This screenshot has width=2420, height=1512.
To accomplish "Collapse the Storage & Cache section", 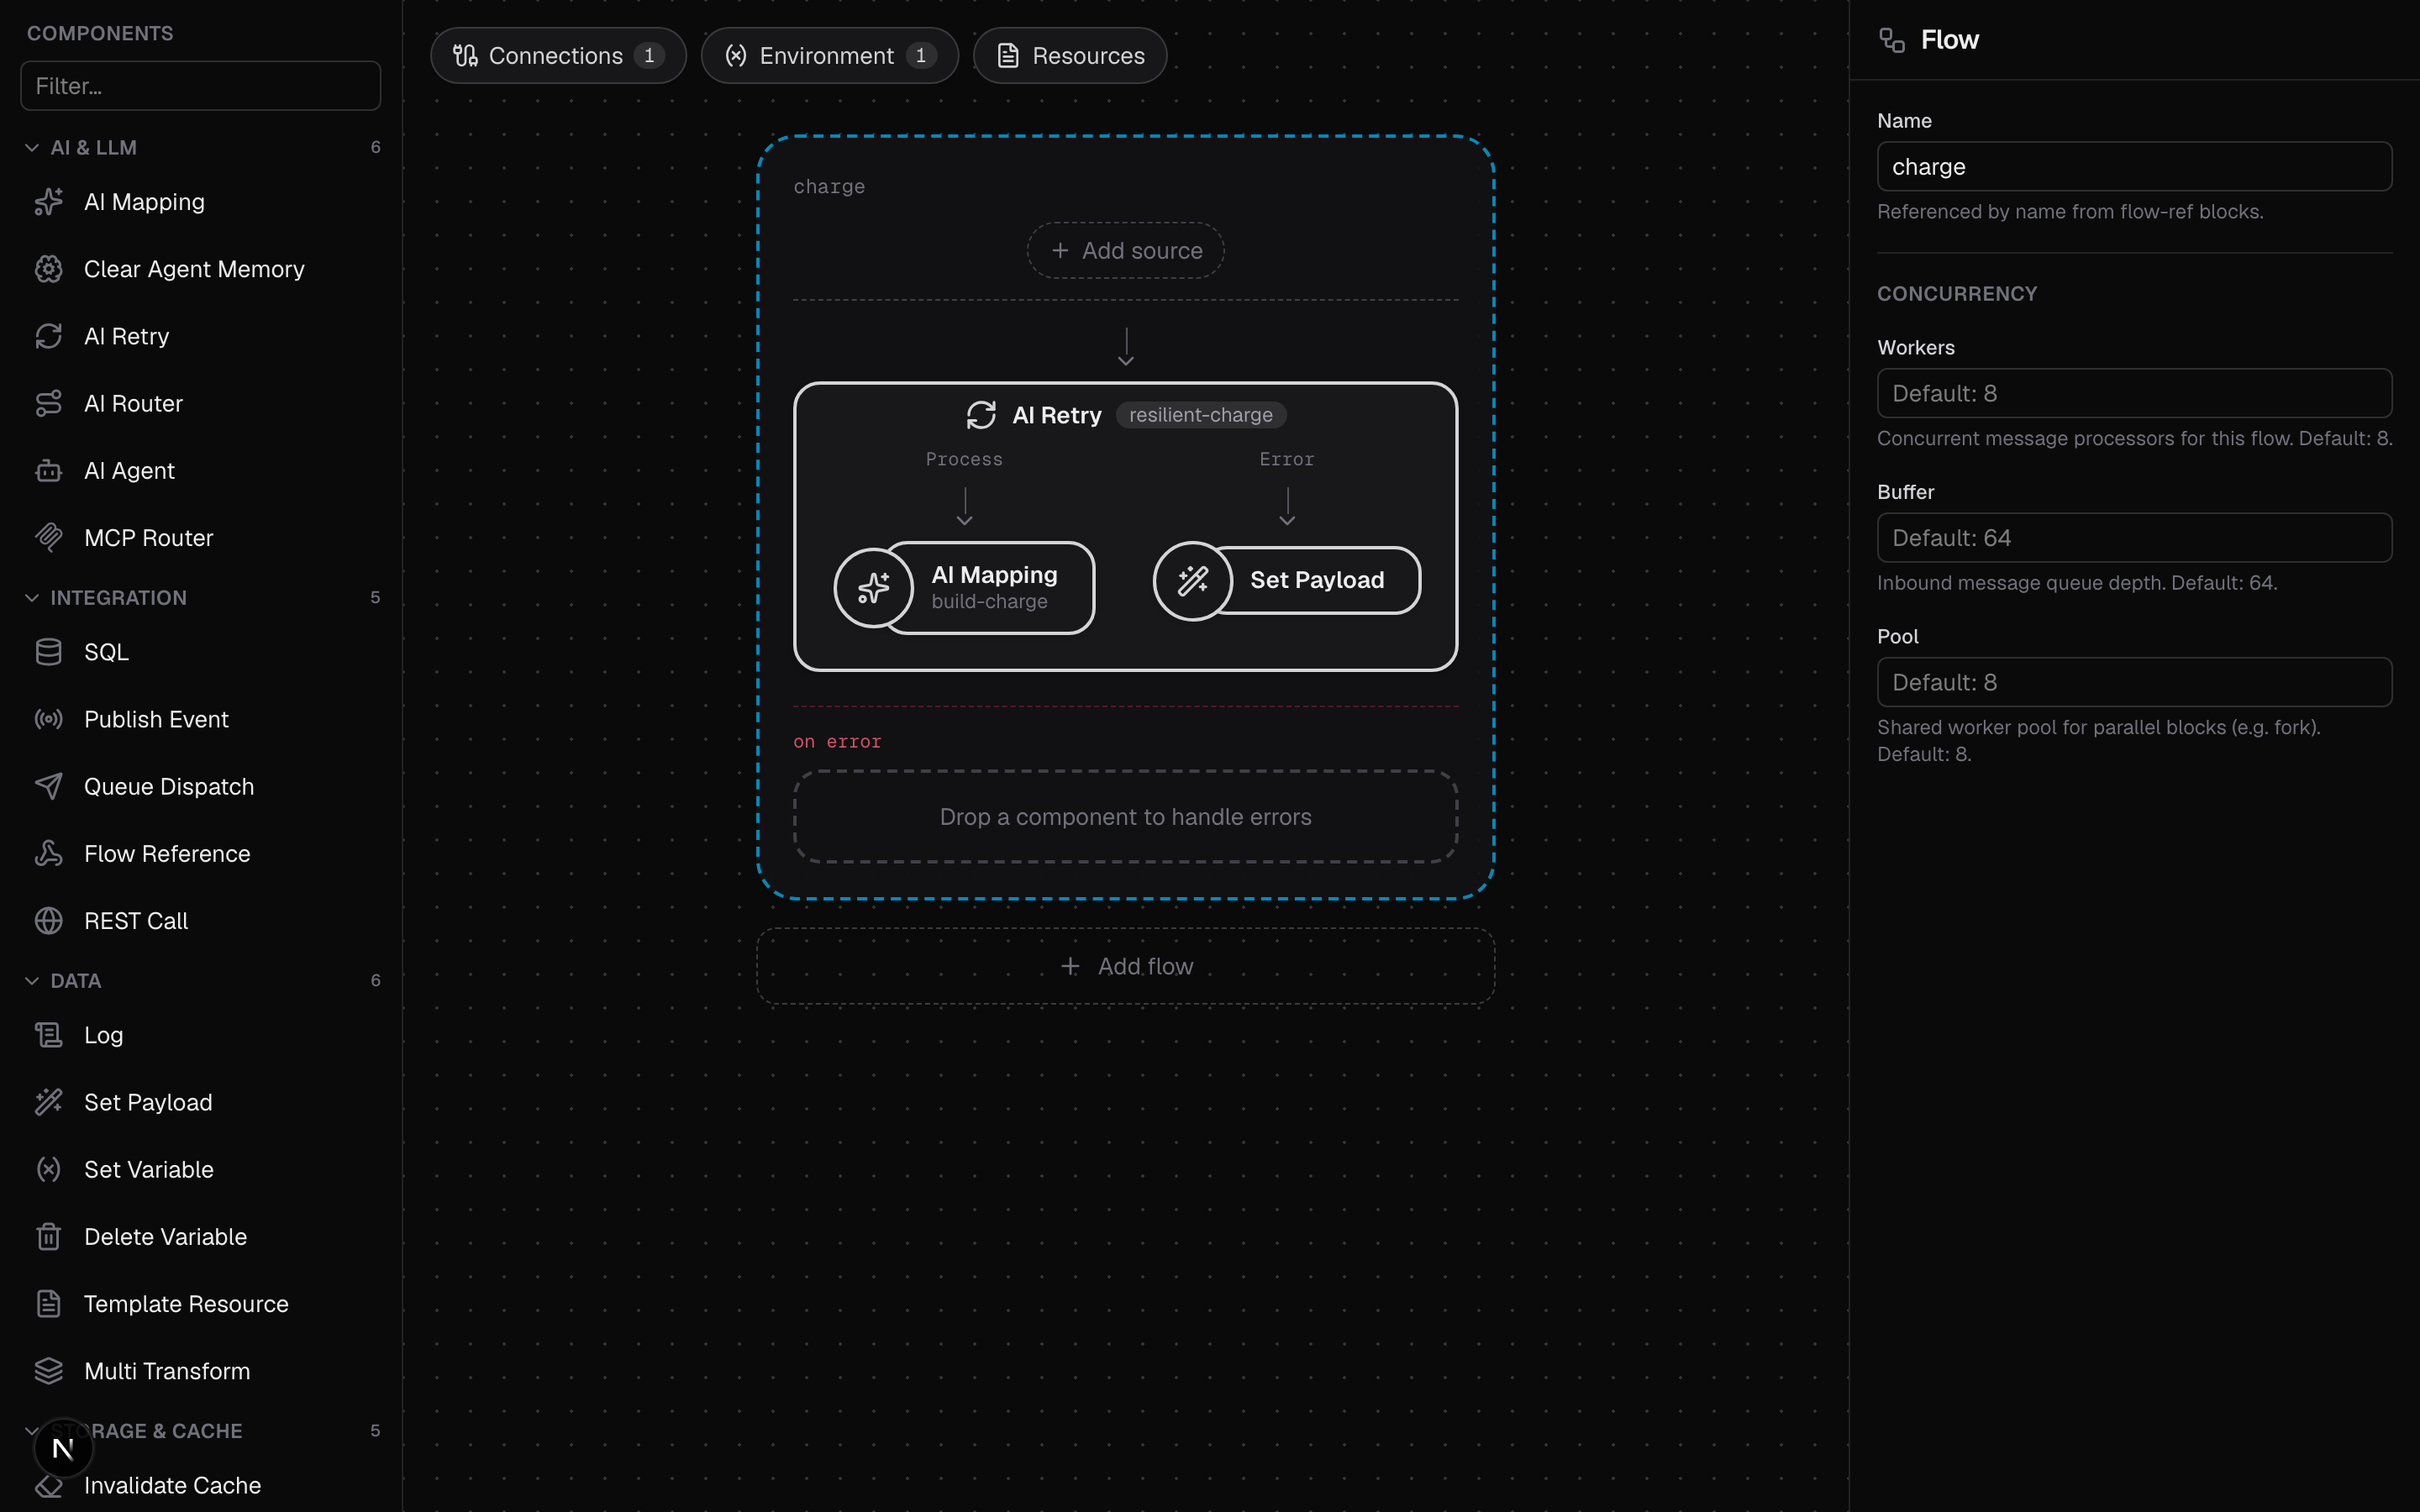I will point(32,1430).
